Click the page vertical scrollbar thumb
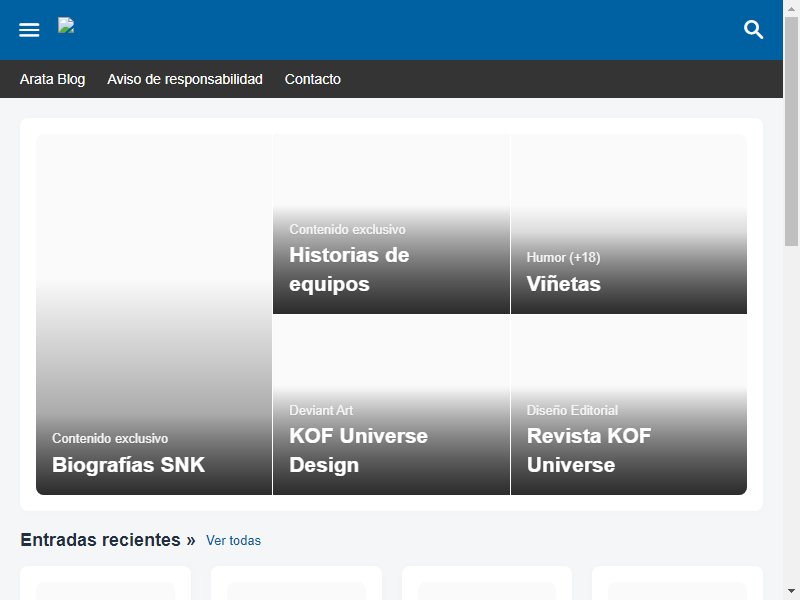This screenshot has height=600, width=800. pos(791,132)
